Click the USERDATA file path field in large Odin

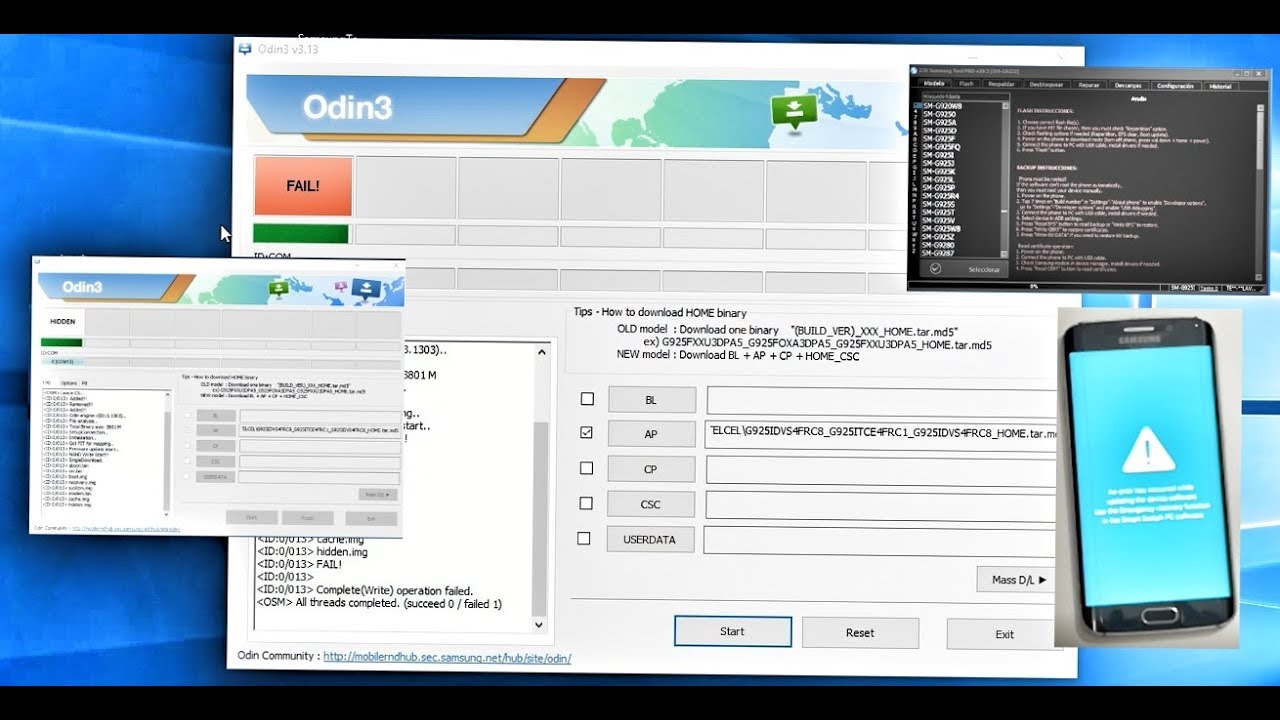point(879,540)
